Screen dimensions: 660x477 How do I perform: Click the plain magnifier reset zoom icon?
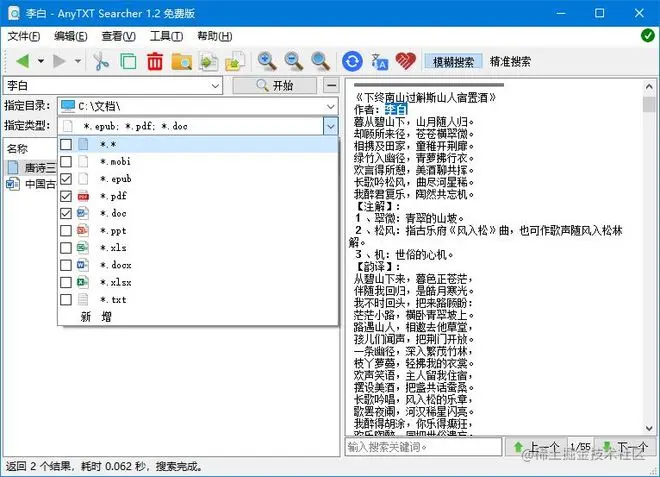click(x=320, y=61)
